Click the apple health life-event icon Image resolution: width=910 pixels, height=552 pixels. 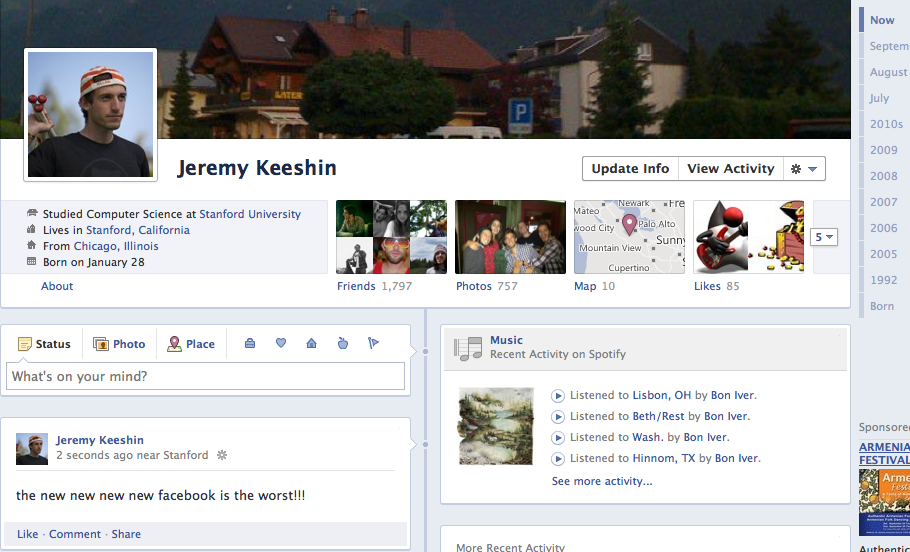342,344
